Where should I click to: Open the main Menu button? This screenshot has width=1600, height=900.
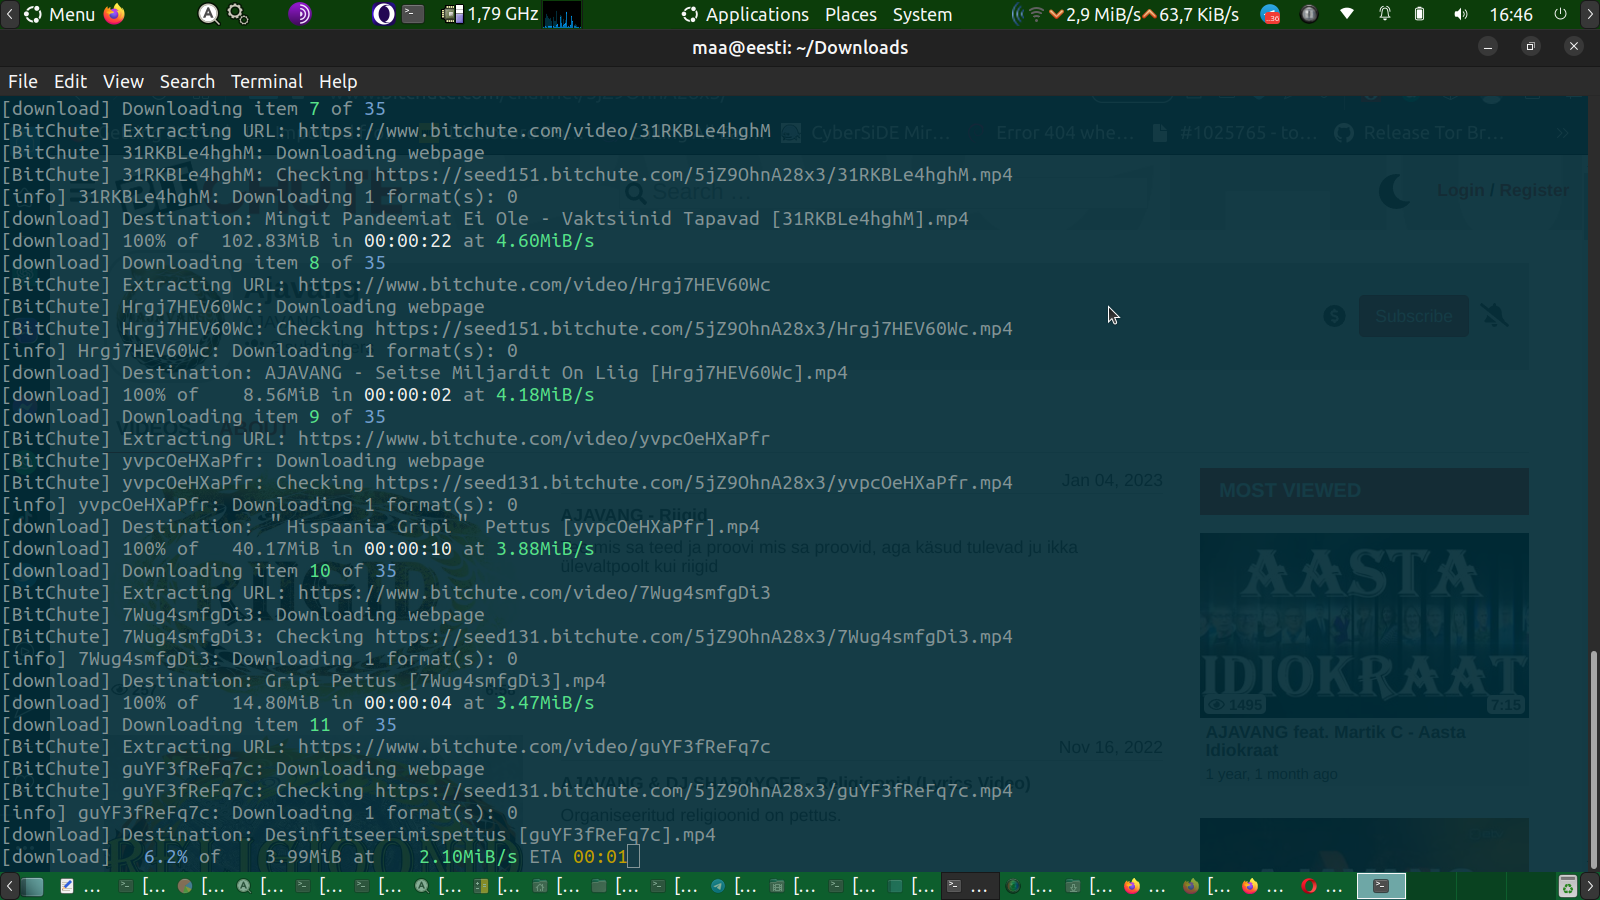tap(59, 14)
